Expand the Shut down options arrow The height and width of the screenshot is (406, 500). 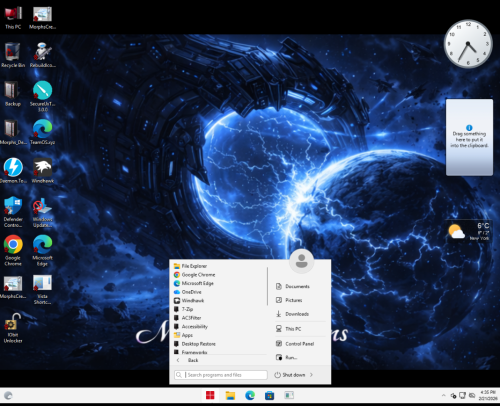(311, 375)
